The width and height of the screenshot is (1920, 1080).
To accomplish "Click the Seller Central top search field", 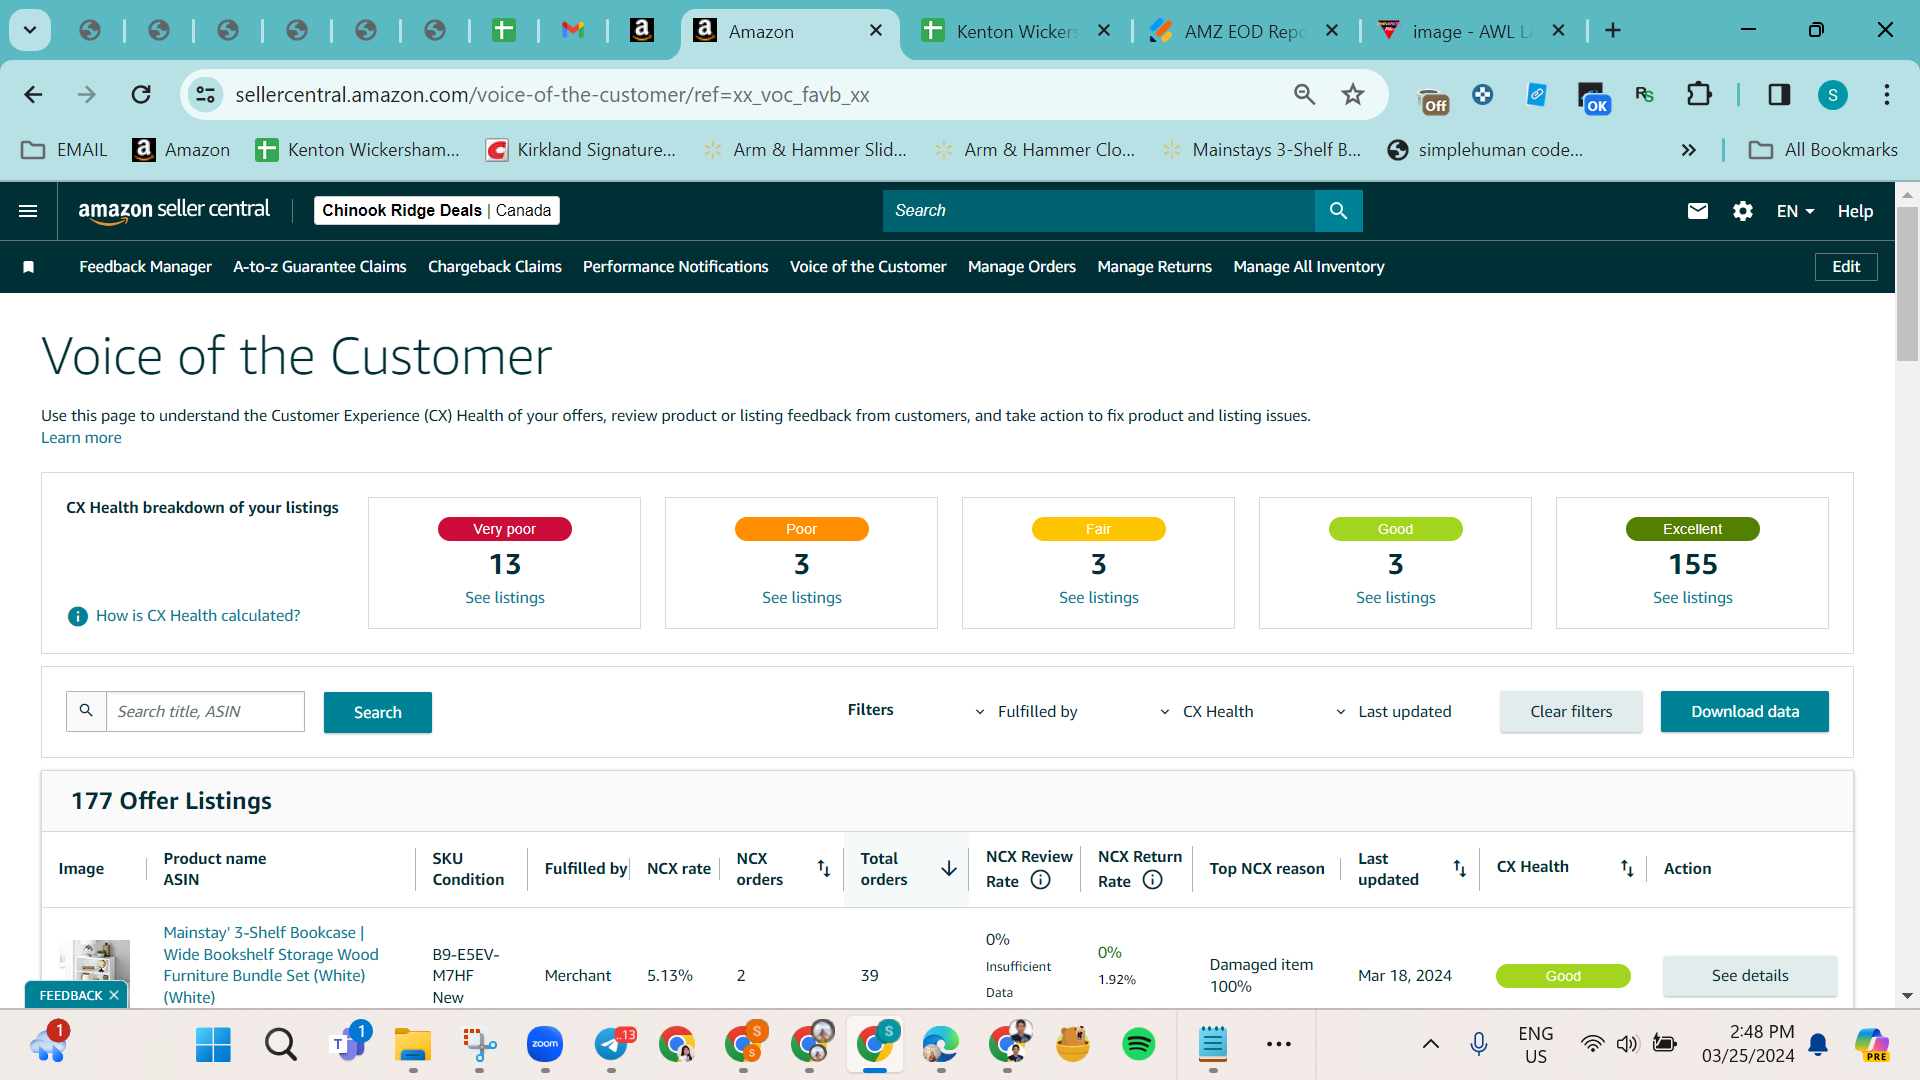I will pos(1099,211).
